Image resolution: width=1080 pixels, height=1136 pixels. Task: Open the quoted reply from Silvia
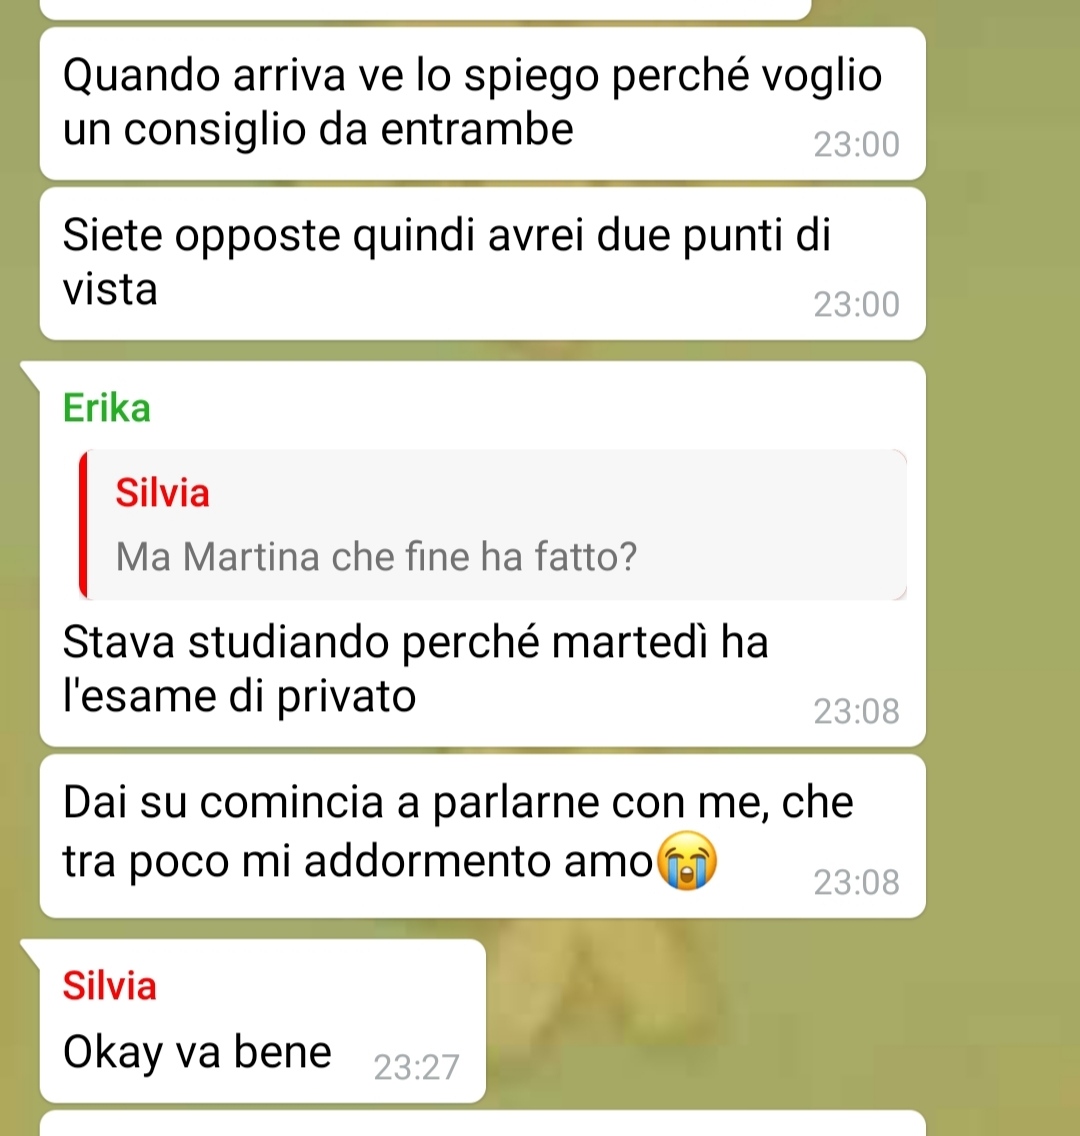tap(493, 525)
